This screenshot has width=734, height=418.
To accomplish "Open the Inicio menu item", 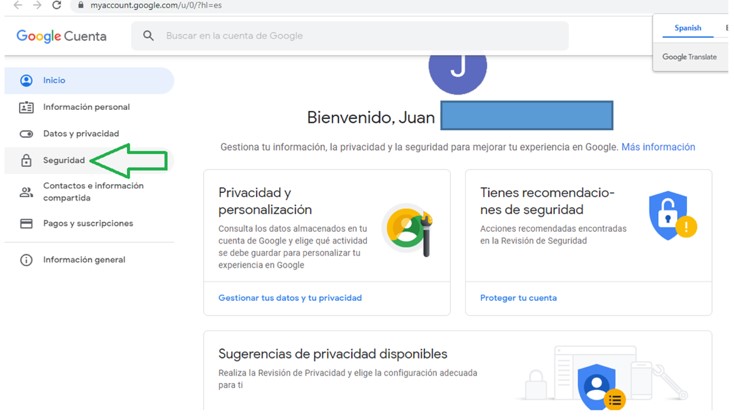I will pos(89,81).
